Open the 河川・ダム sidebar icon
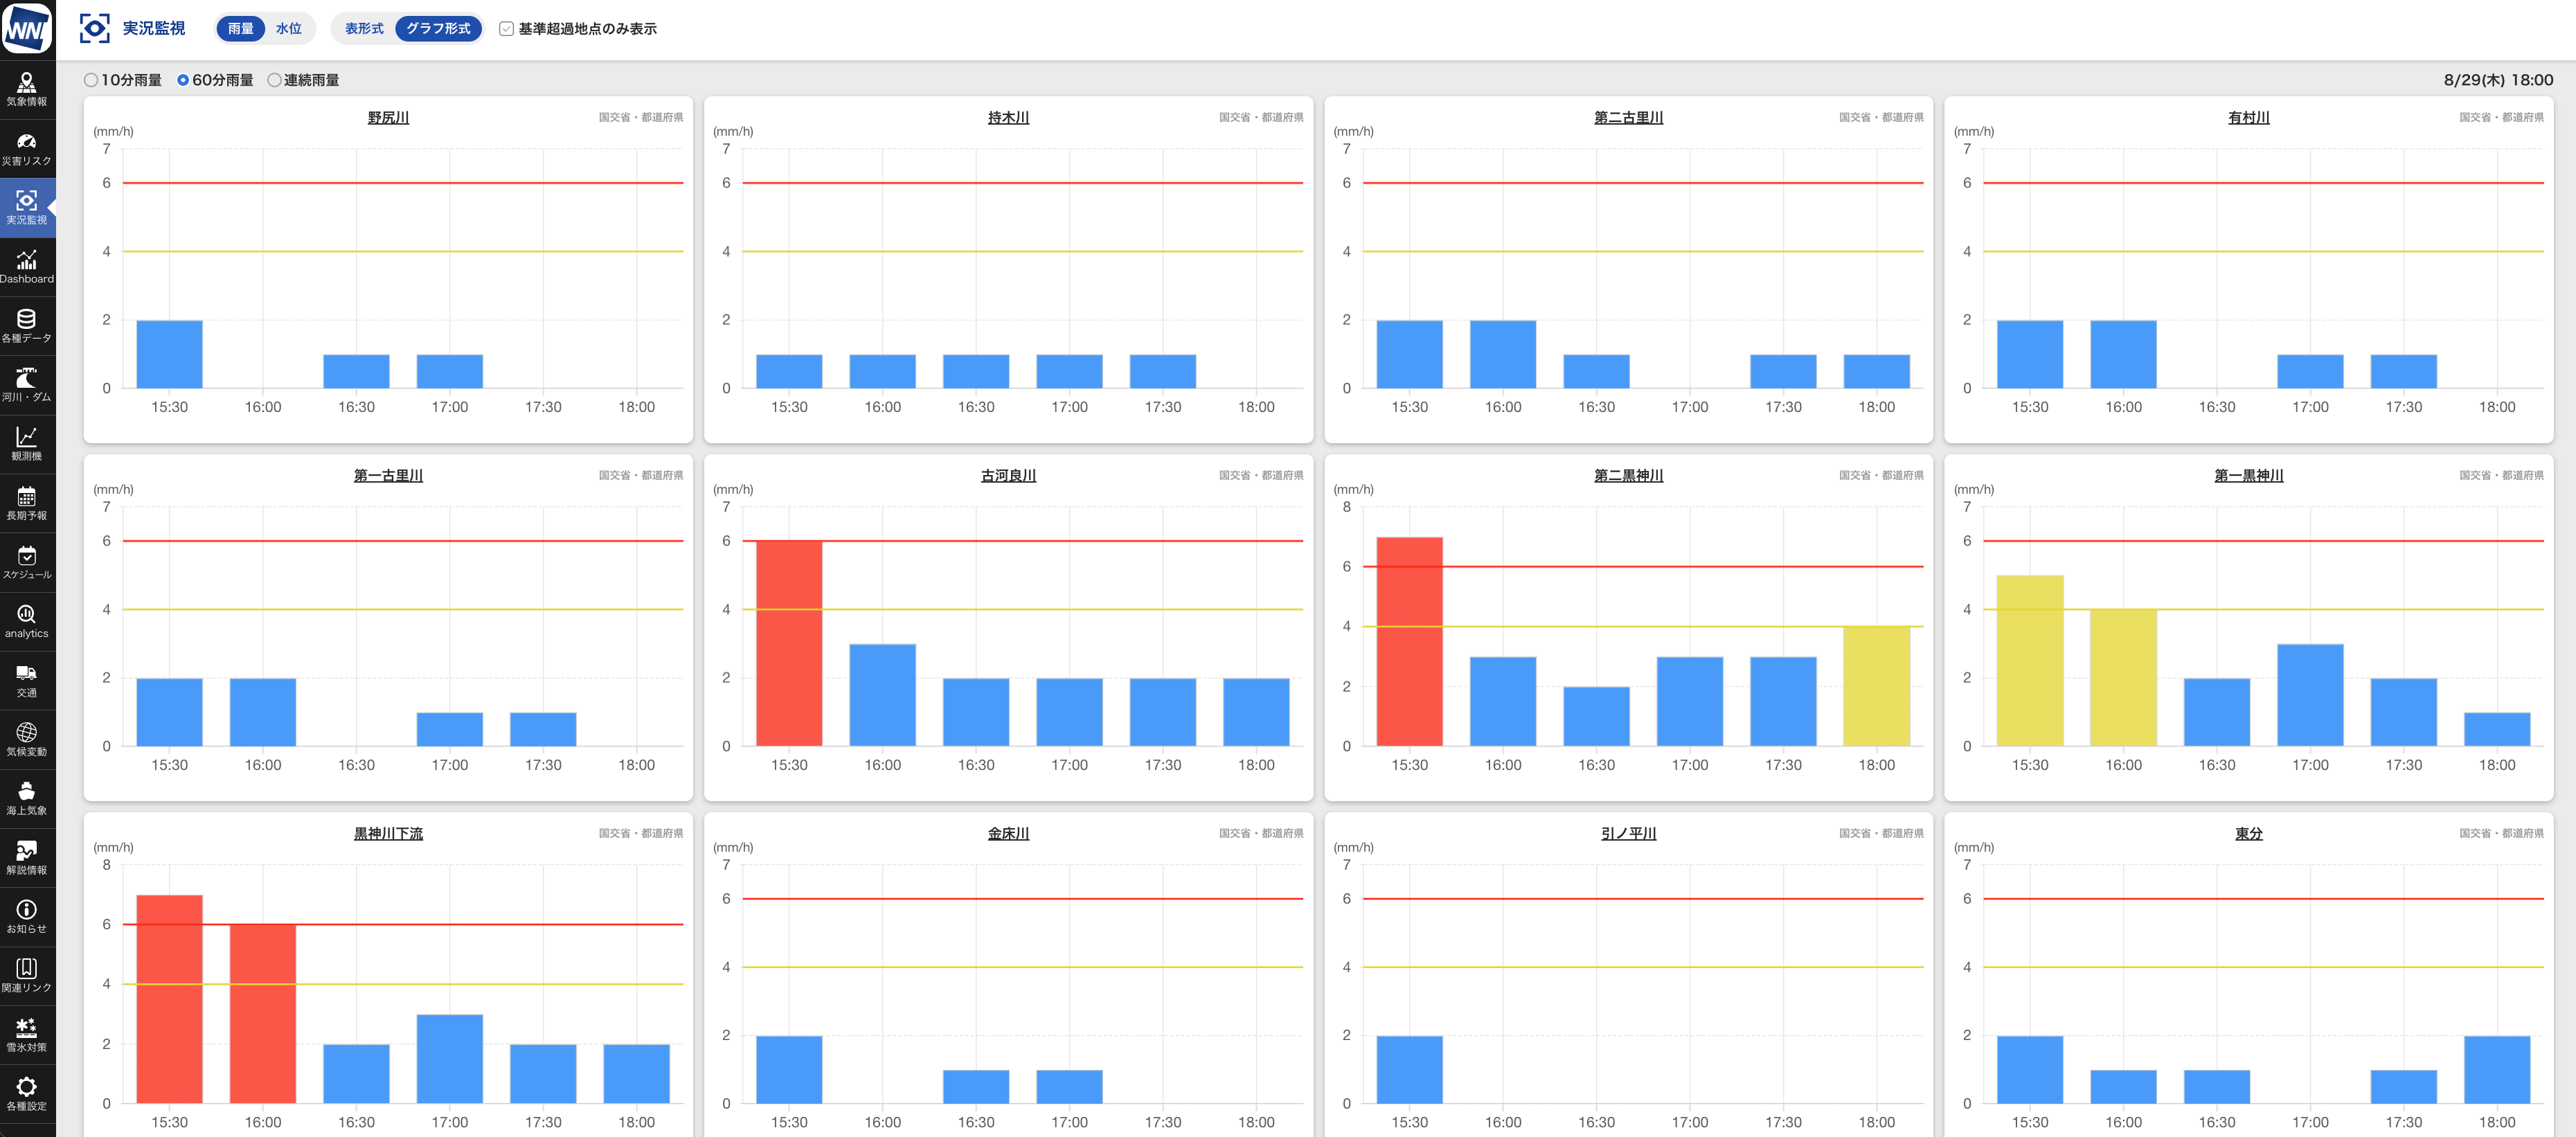 tap(27, 383)
